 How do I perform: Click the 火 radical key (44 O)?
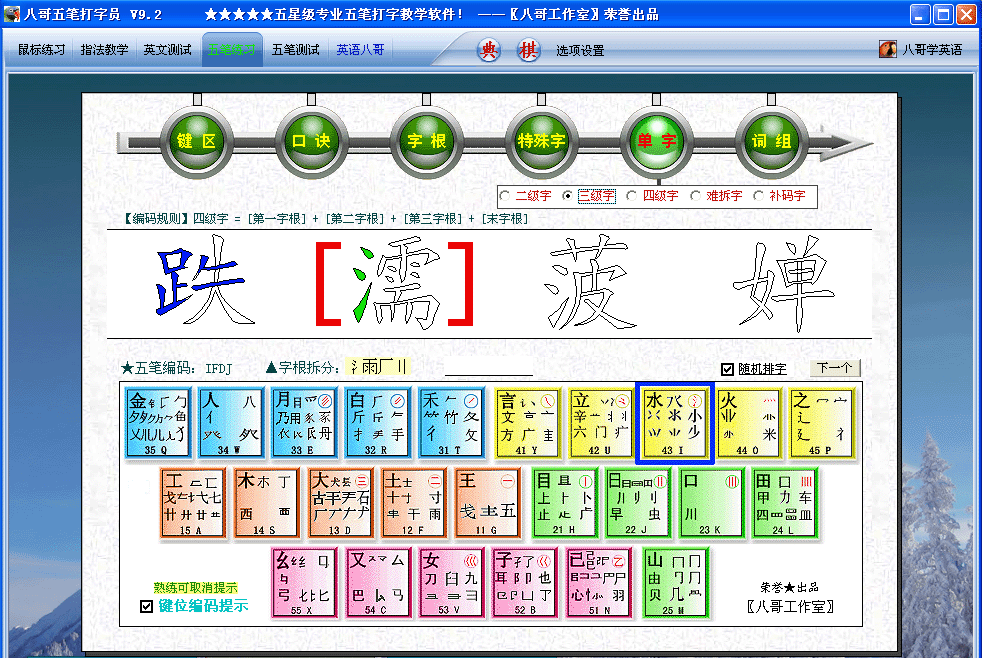point(748,422)
